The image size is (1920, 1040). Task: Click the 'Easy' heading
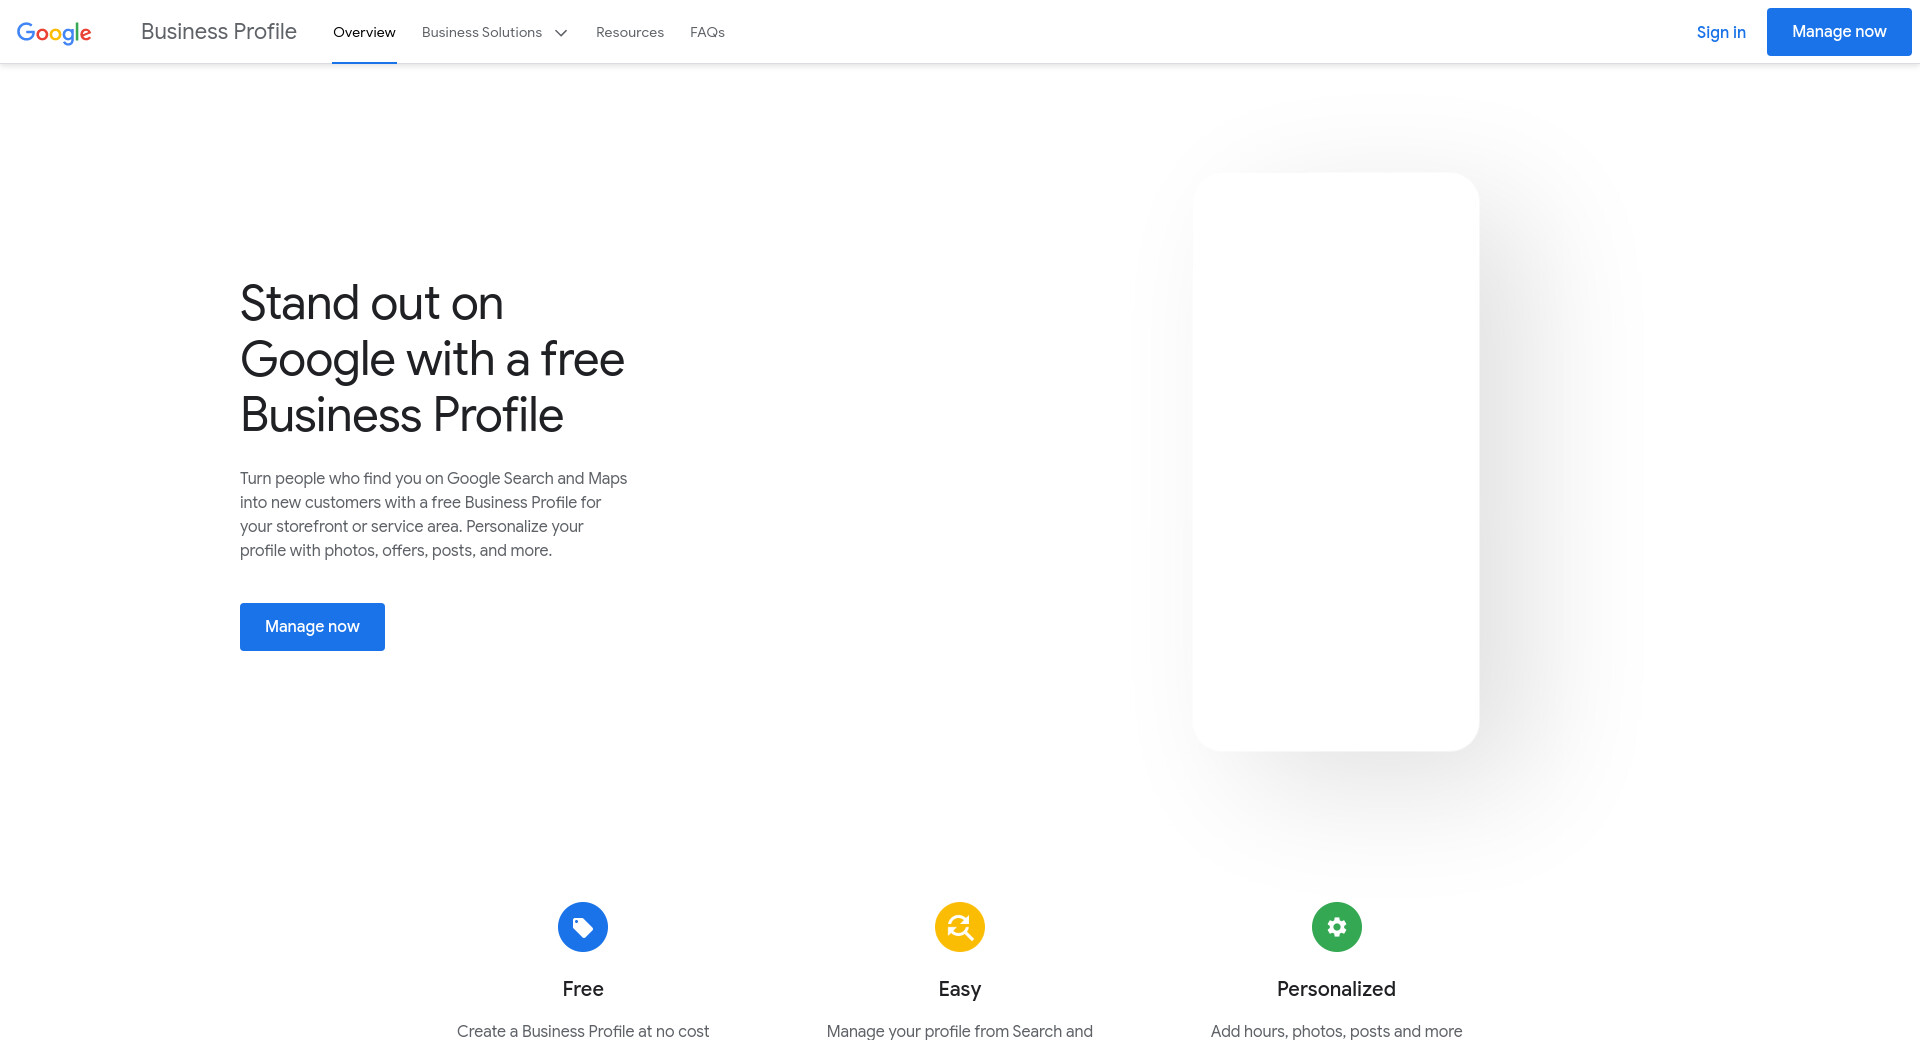click(960, 990)
